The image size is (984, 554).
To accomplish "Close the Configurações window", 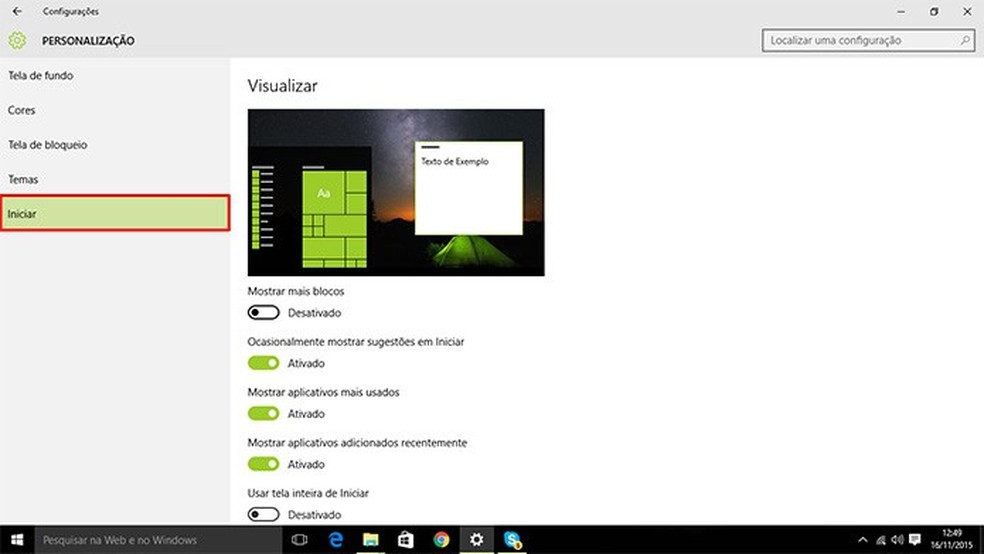I will 967,11.
